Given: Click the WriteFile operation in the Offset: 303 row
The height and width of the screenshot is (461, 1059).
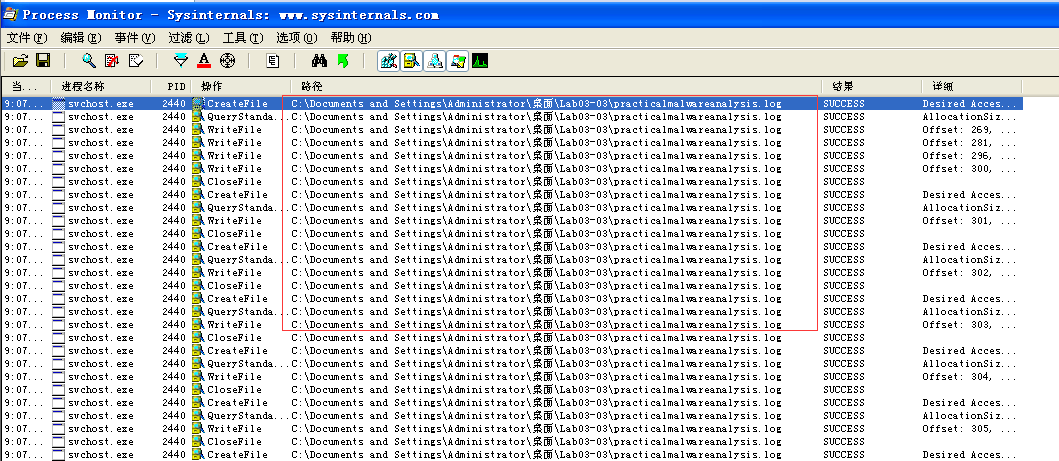Looking at the screenshot, I should [x=234, y=325].
